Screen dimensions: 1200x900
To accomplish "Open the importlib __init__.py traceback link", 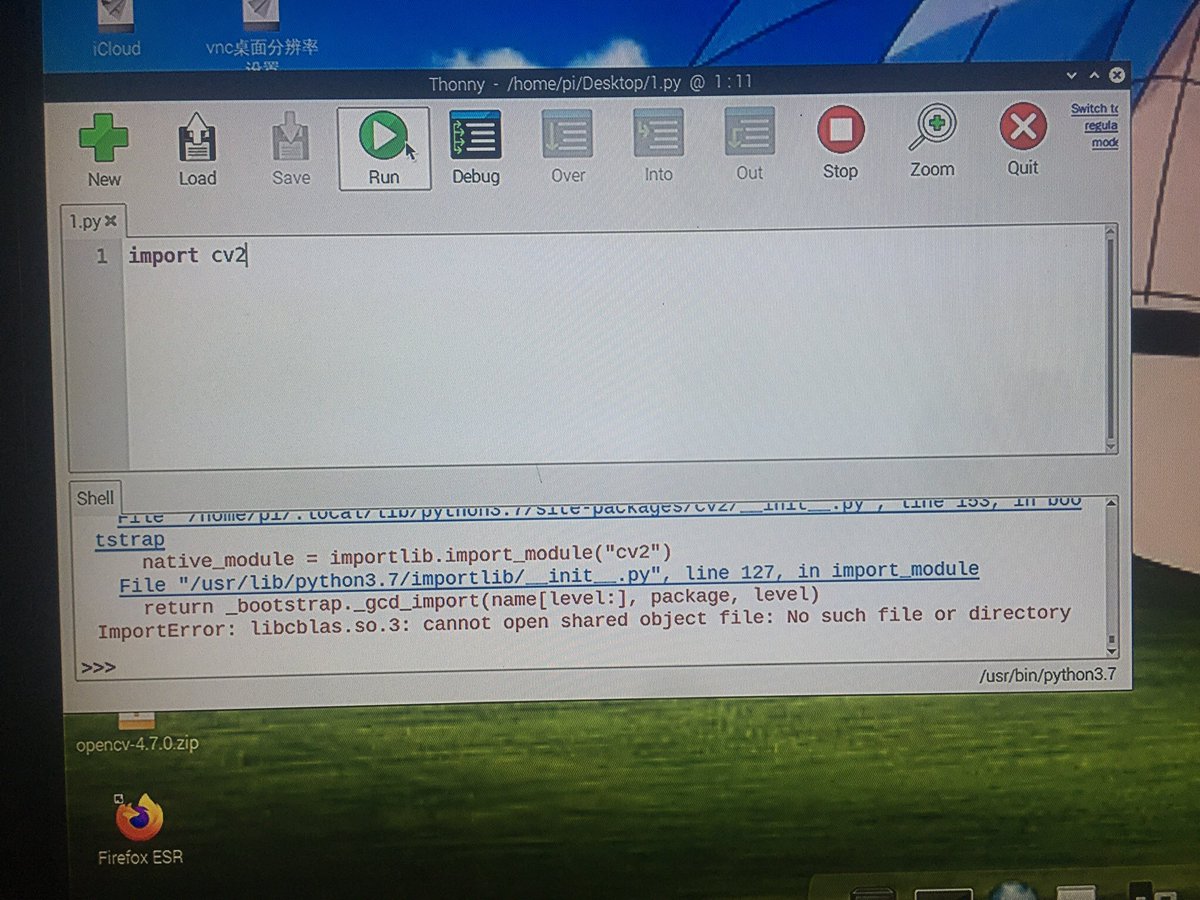I will pos(548,575).
